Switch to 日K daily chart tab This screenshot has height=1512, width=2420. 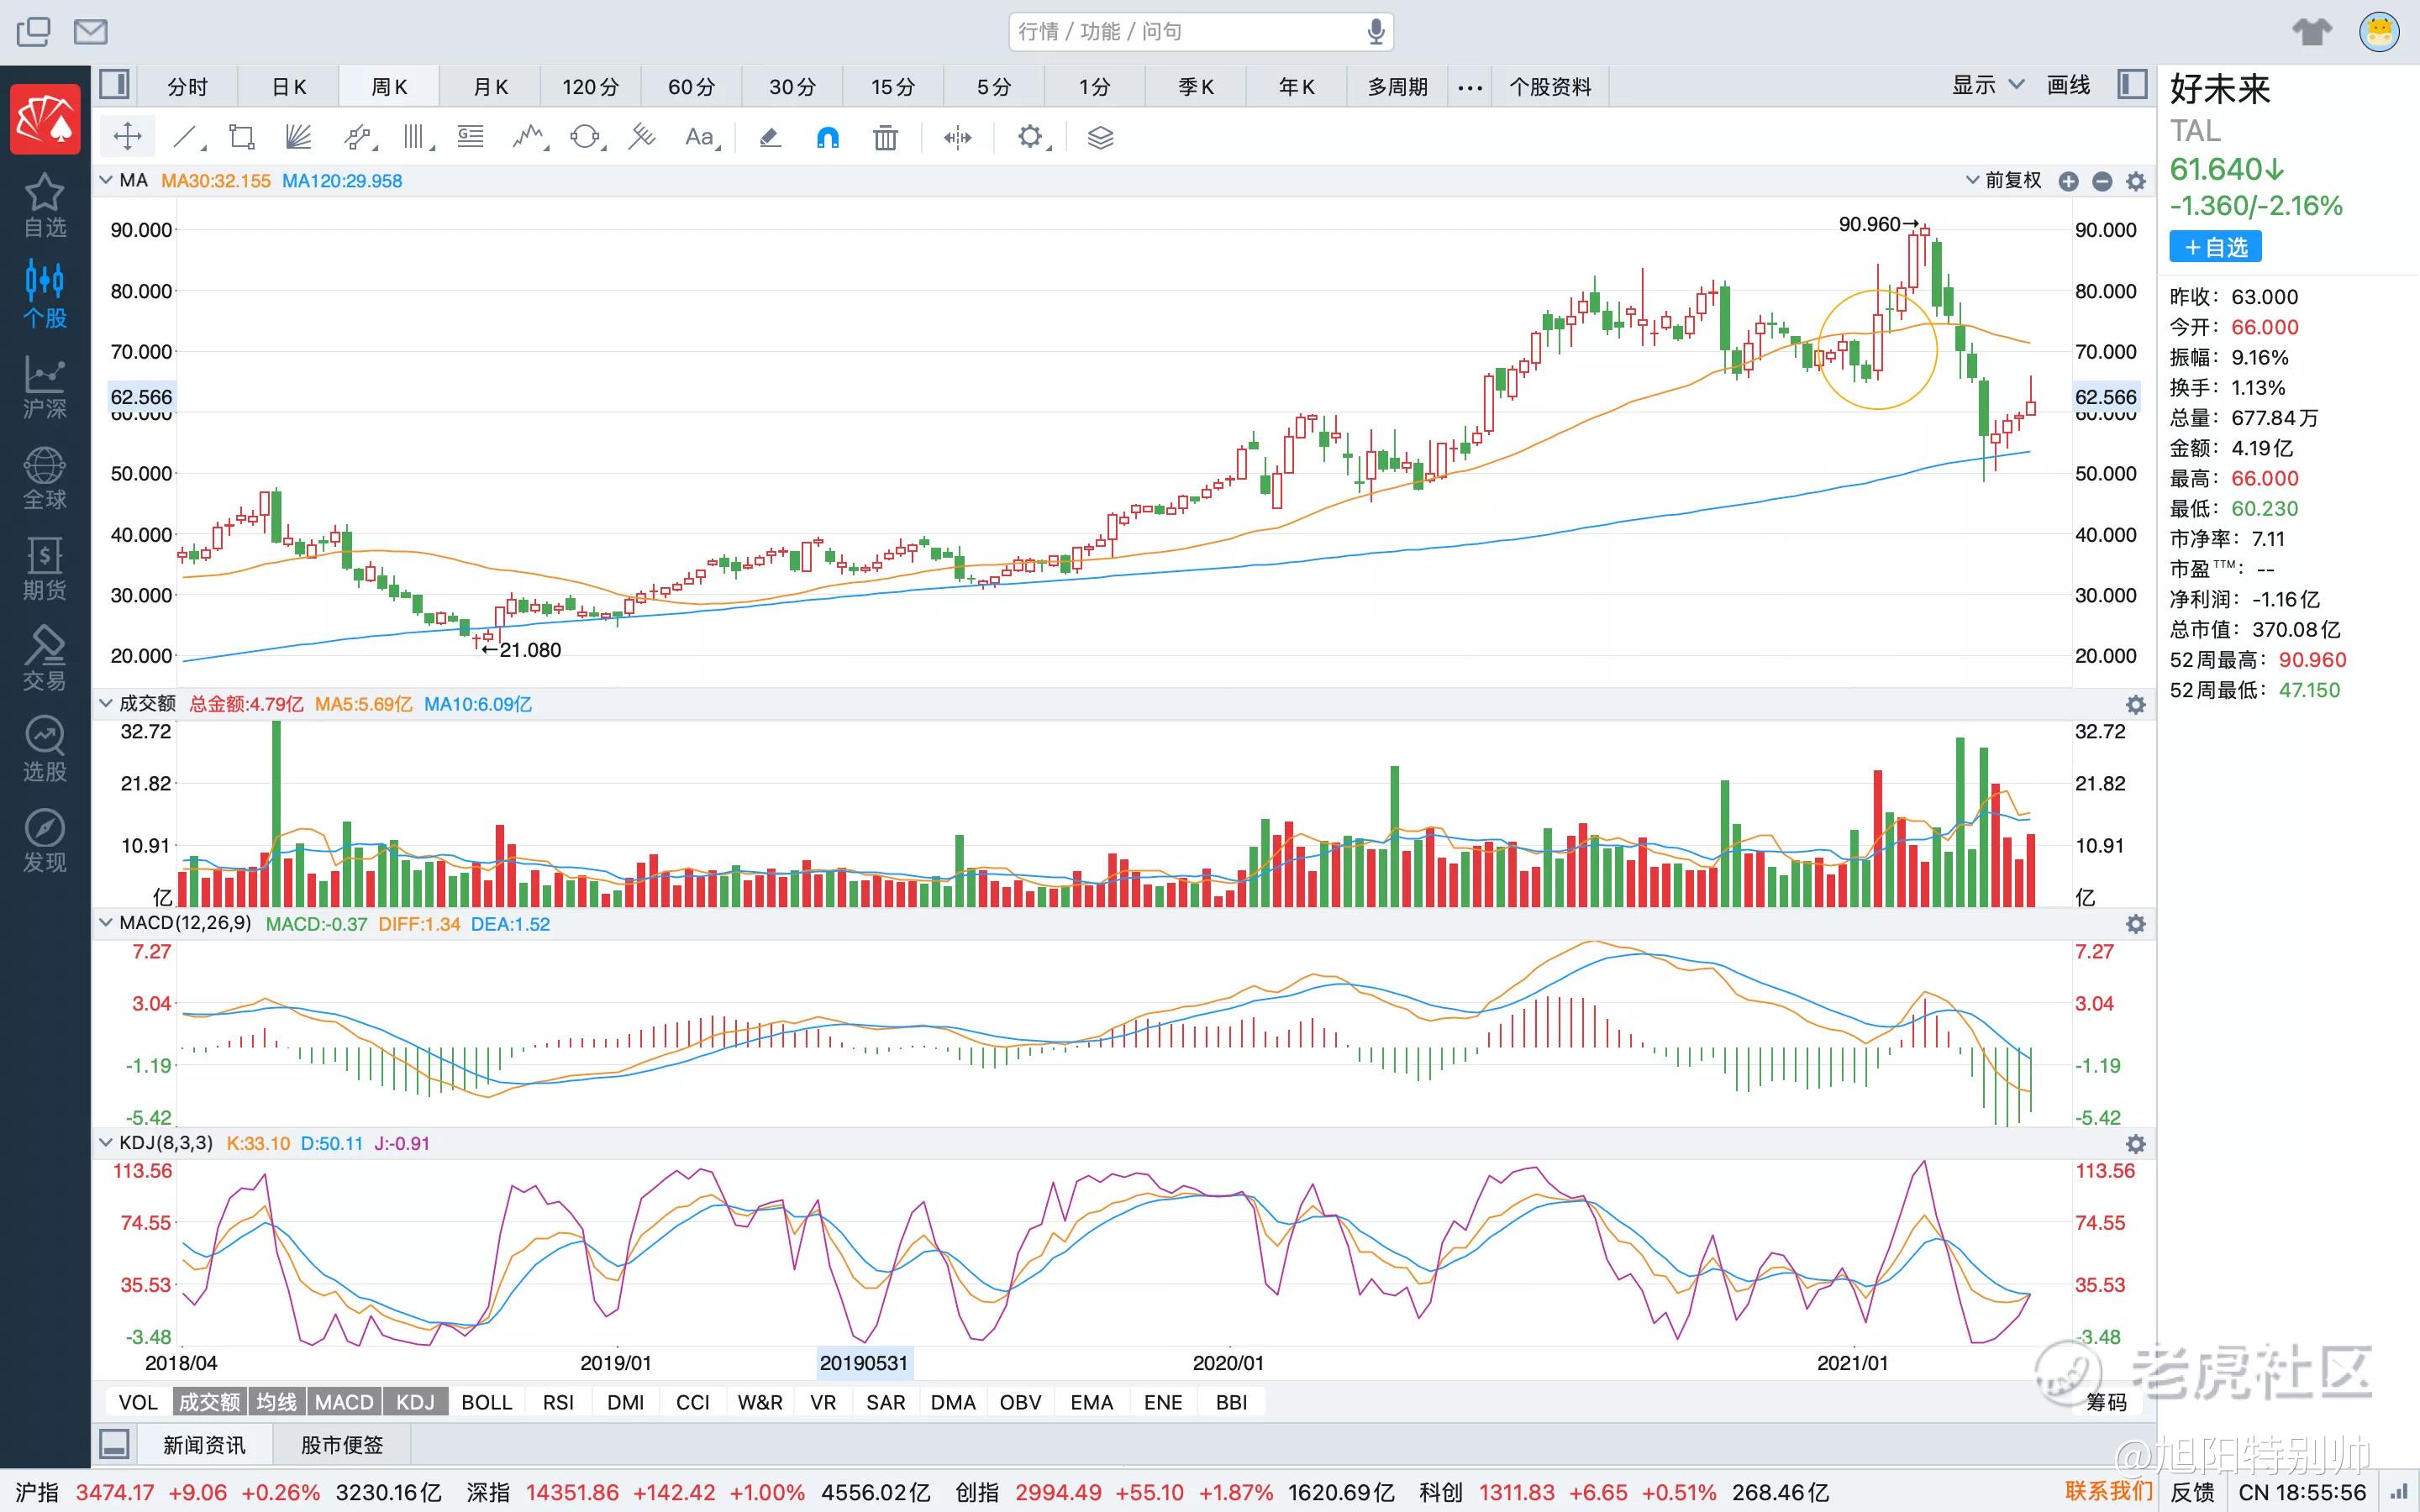coord(289,87)
